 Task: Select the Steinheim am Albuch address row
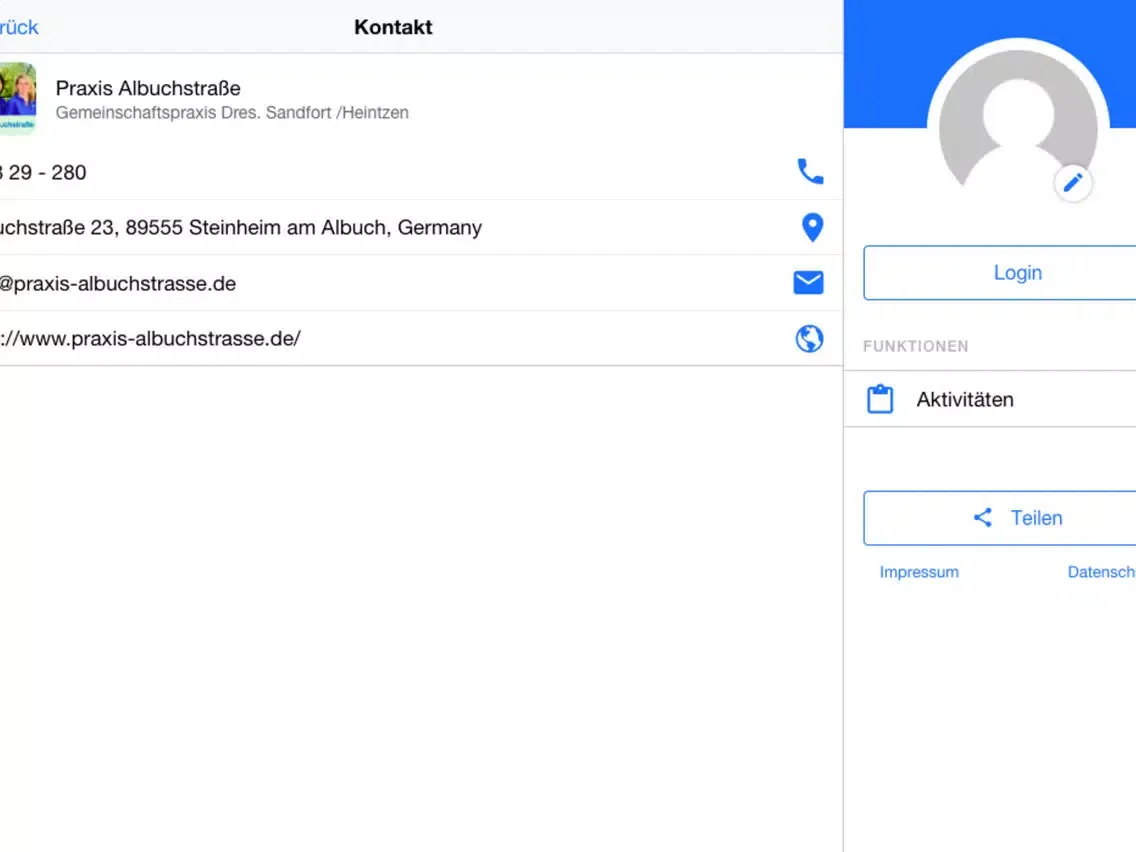pyautogui.click(x=421, y=227)
